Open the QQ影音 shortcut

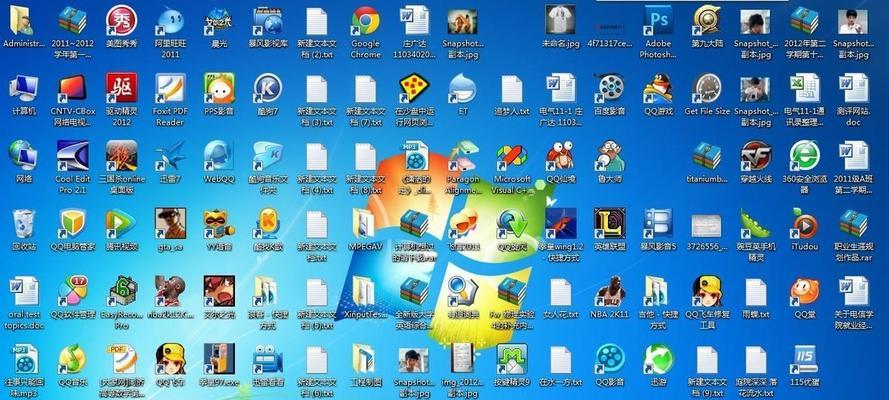609,359
